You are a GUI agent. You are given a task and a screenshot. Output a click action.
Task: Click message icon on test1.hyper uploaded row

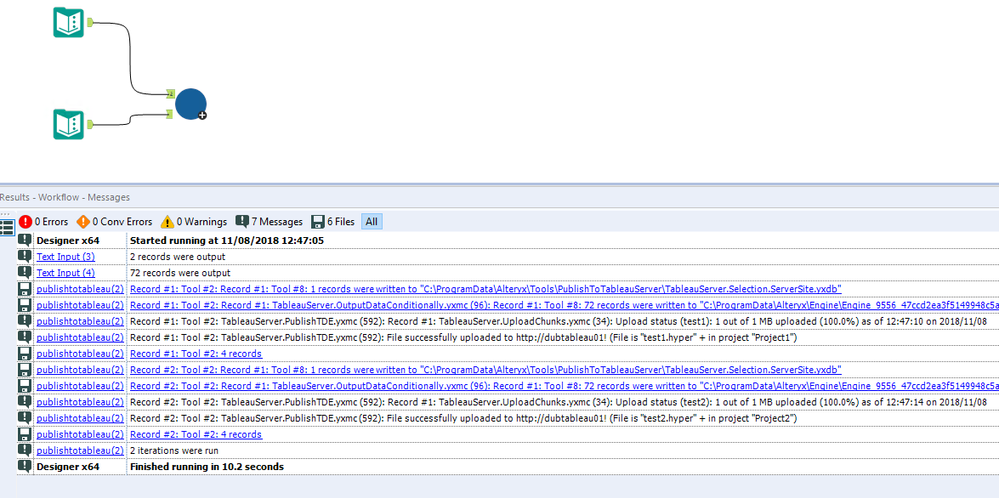pos(25,337)
